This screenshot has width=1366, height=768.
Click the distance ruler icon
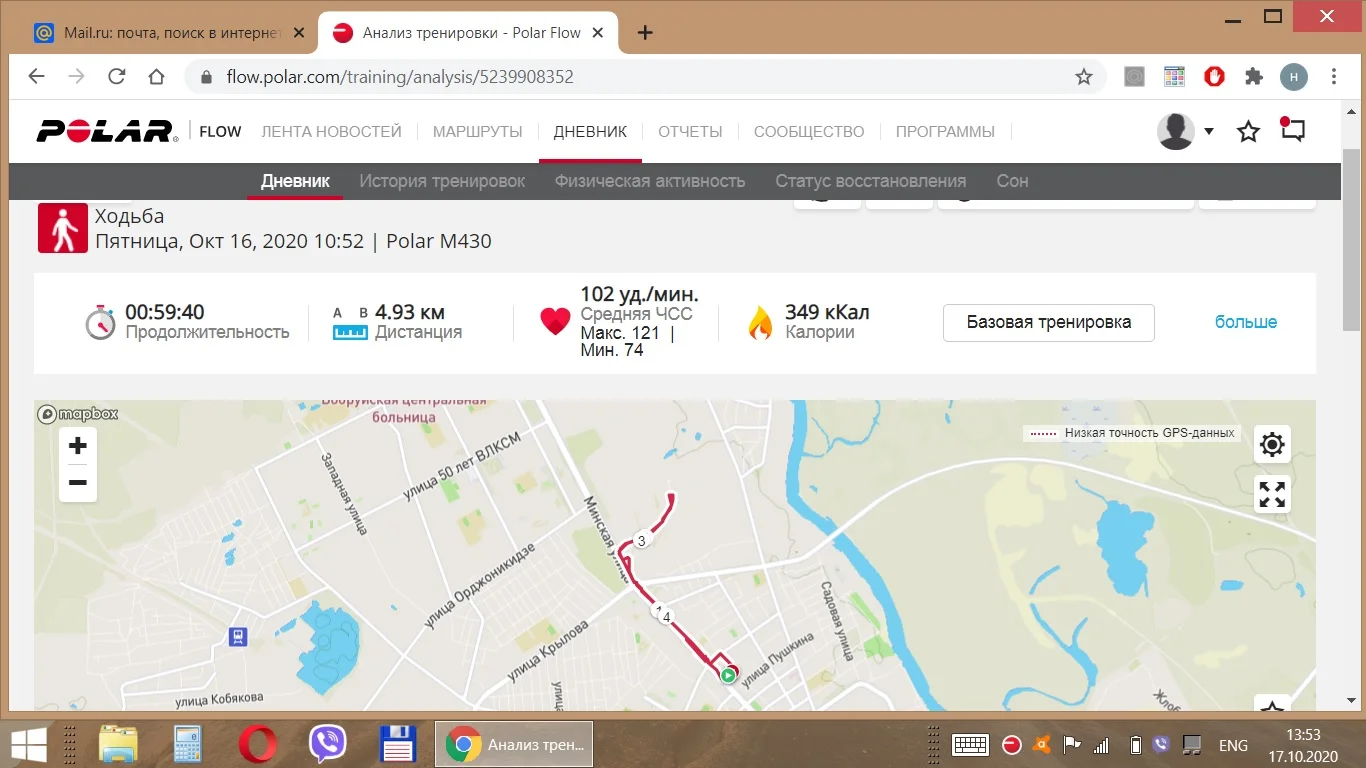pos(350,325)
